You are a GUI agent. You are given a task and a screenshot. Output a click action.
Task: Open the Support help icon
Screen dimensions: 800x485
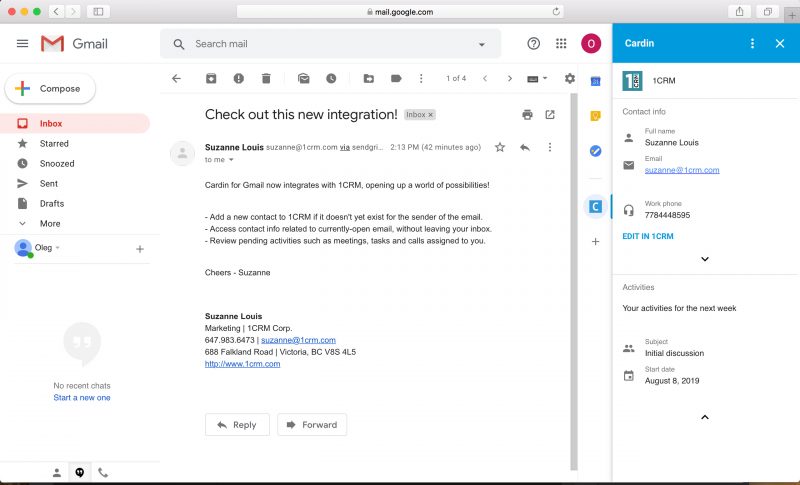point(533,44)
